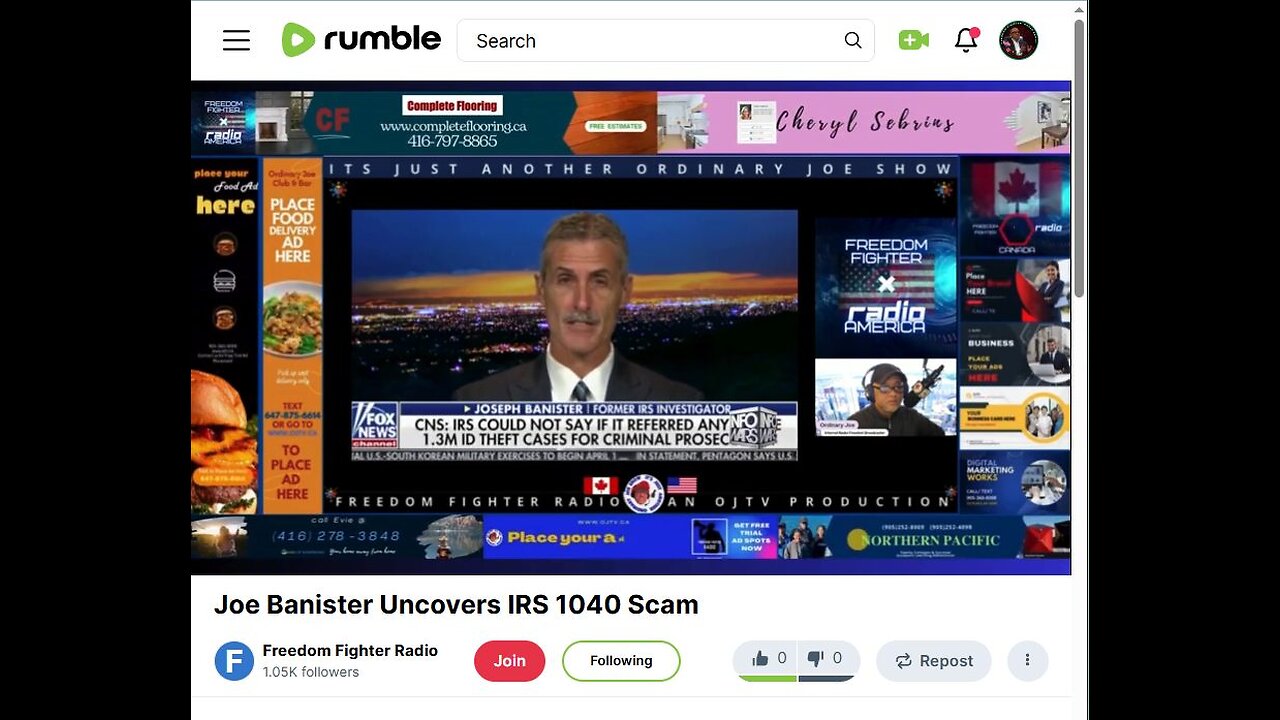Submit search with the magnifier icon
1280x720 pixels.
(x=853, y=40)
